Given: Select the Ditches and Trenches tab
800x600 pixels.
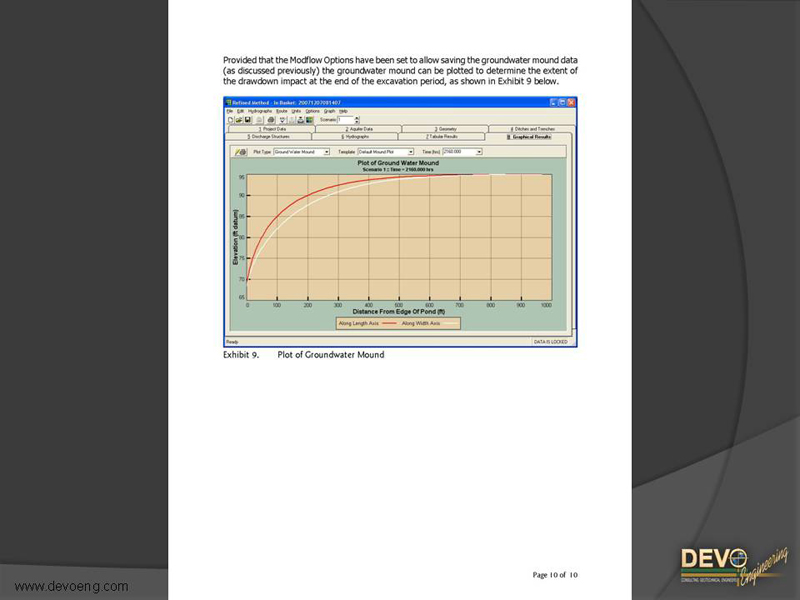Looking at the screenshot, I should tap(531, 129).
